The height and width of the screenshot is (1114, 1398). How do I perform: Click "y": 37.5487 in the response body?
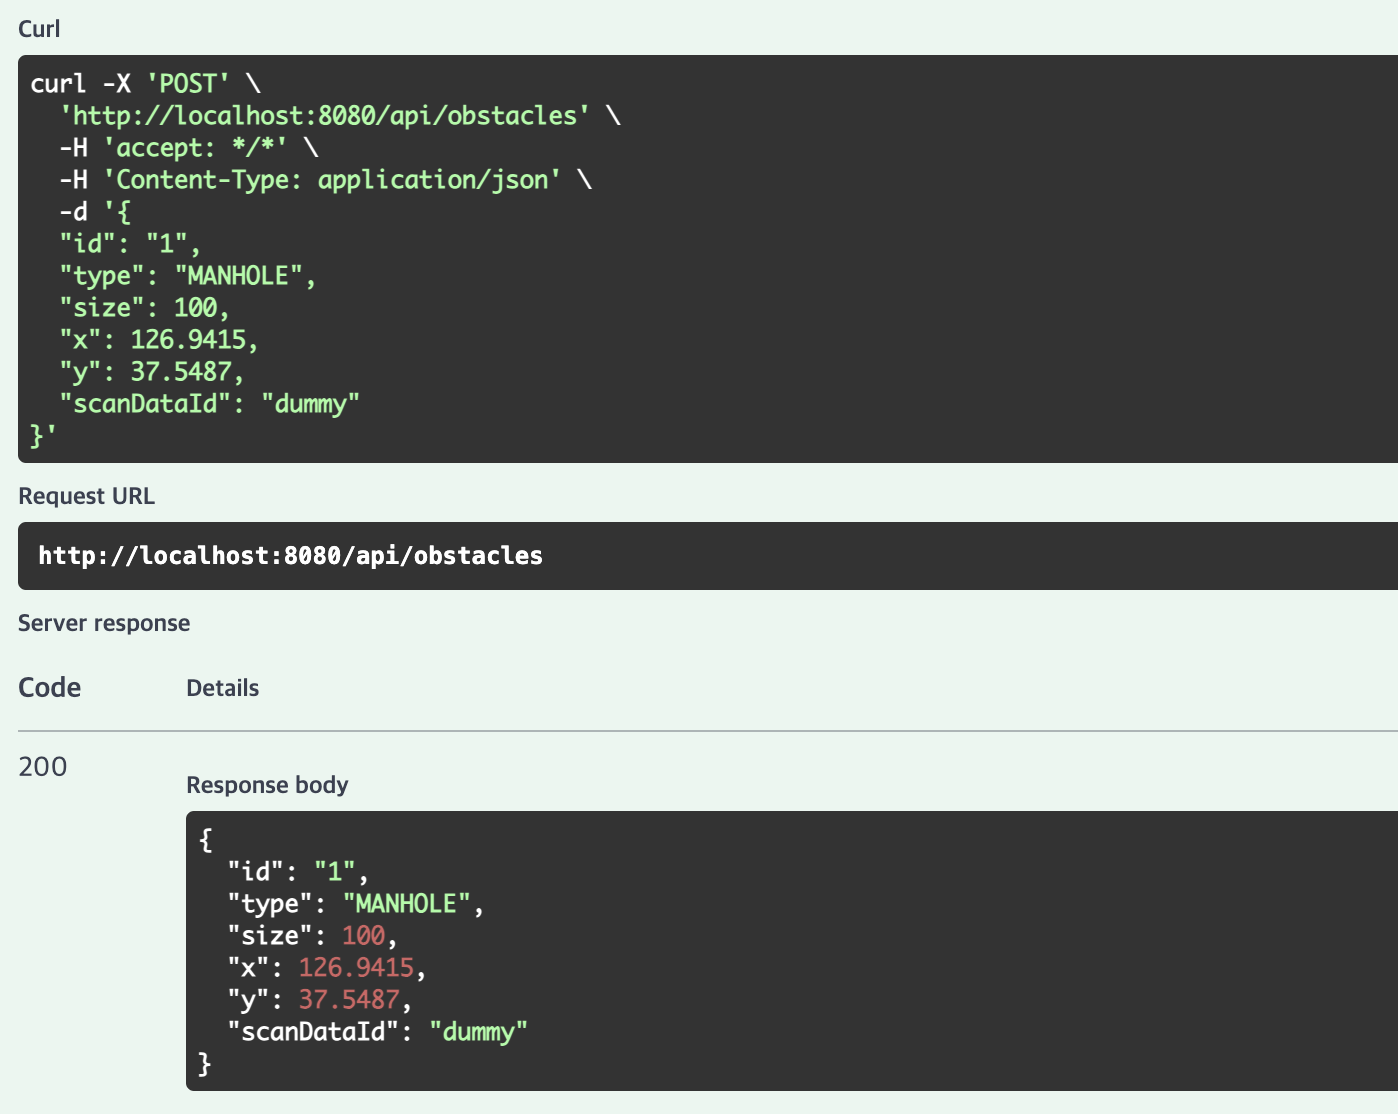(x=320, y=1000)
